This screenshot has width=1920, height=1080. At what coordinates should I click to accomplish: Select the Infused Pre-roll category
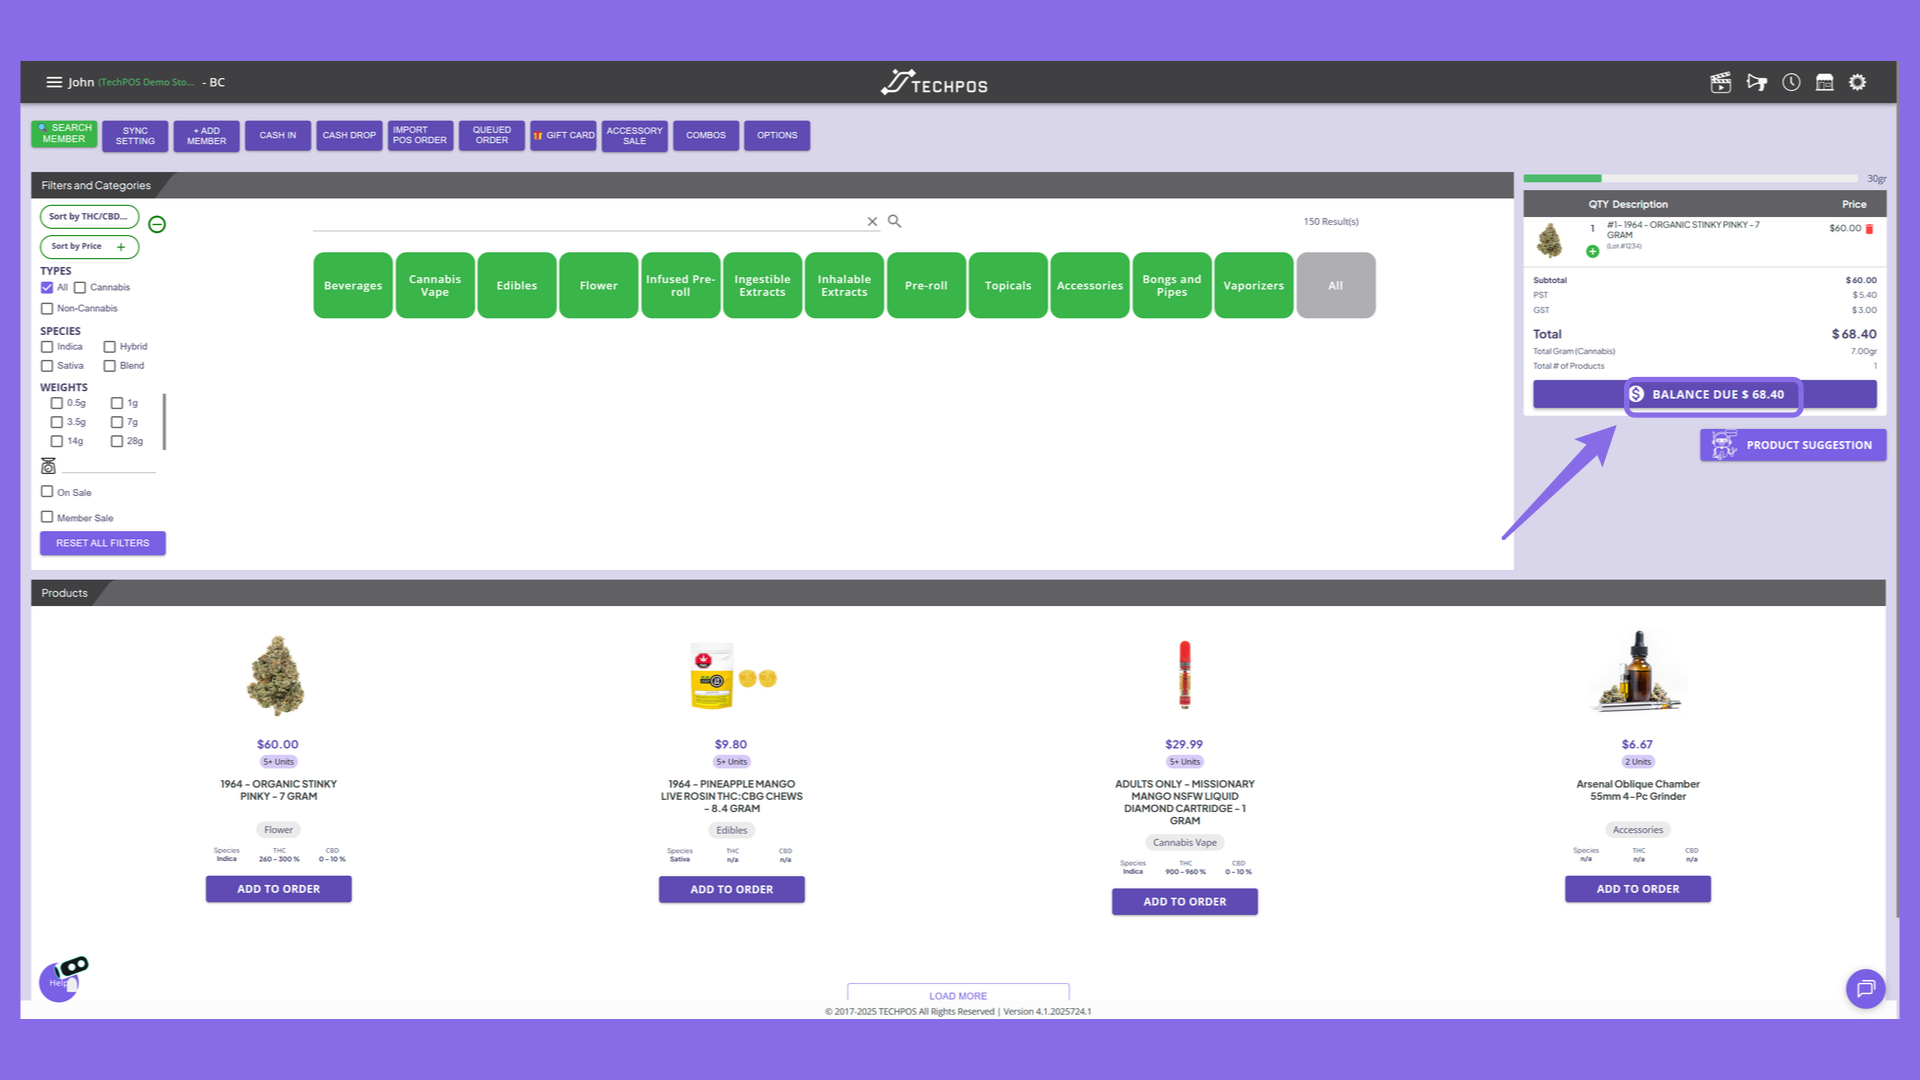[x=681, y=285]
